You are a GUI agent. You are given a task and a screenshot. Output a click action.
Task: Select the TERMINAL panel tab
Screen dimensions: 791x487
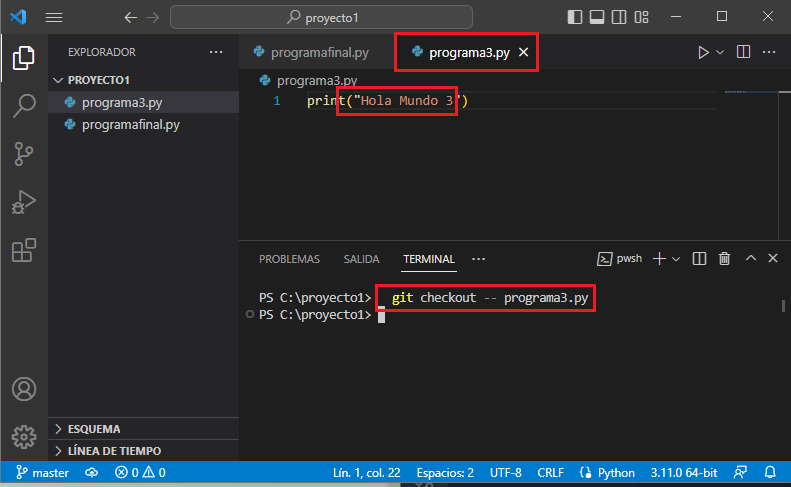point(429,259)
